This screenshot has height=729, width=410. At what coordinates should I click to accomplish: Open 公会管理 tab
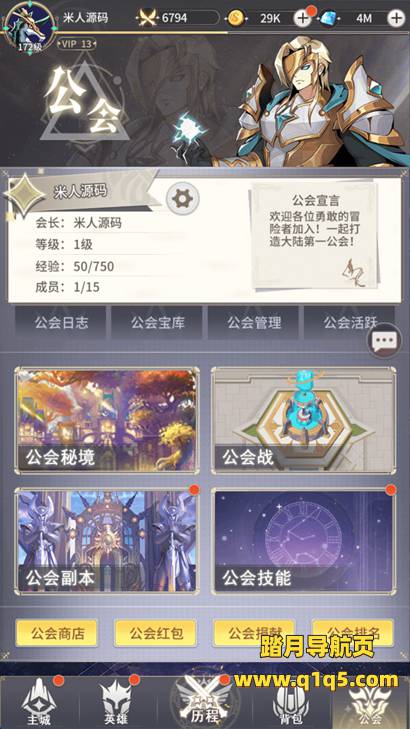[253, 322]
